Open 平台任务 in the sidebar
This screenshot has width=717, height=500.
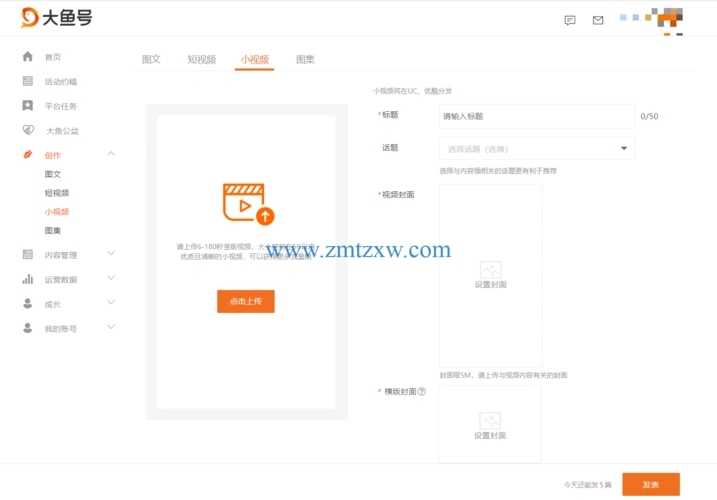pos(61,107)
